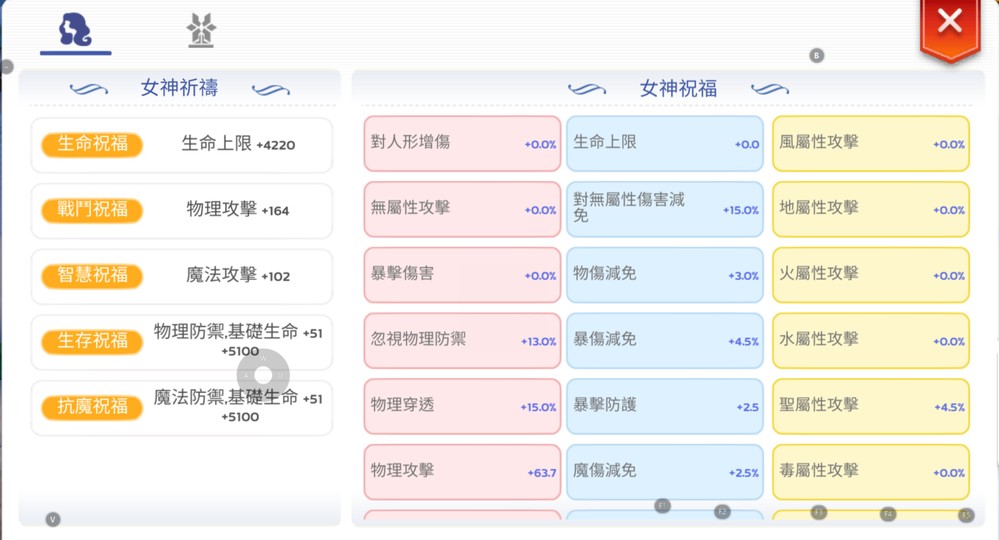Select the 物理穿透 pink stat card
This screenshot has width=999, height=540.
point(462,406)
